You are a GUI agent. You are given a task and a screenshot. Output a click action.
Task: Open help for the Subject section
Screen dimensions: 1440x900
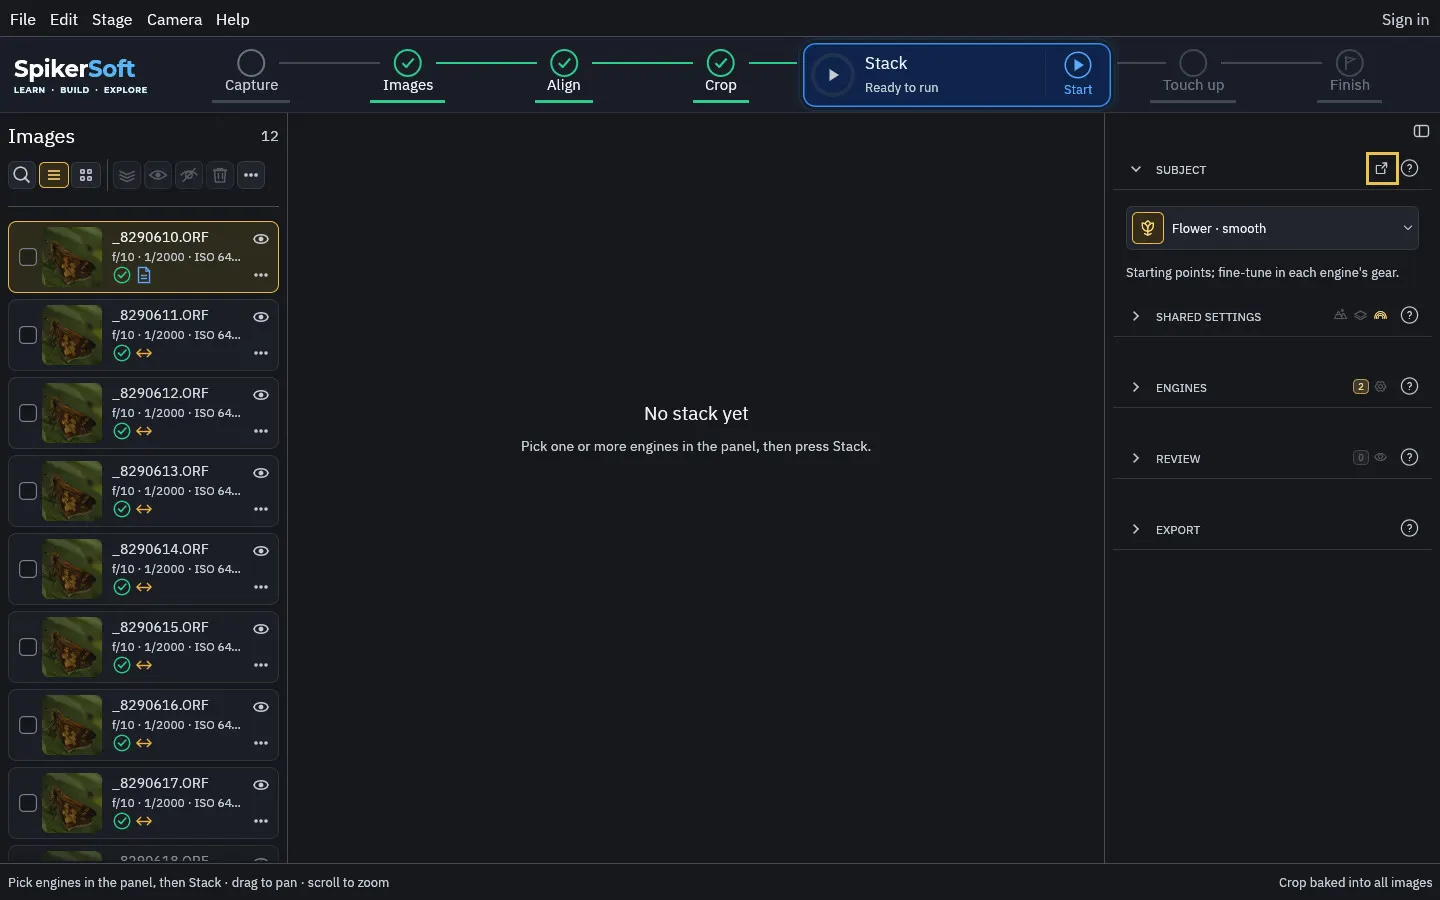pos(1410,169)
